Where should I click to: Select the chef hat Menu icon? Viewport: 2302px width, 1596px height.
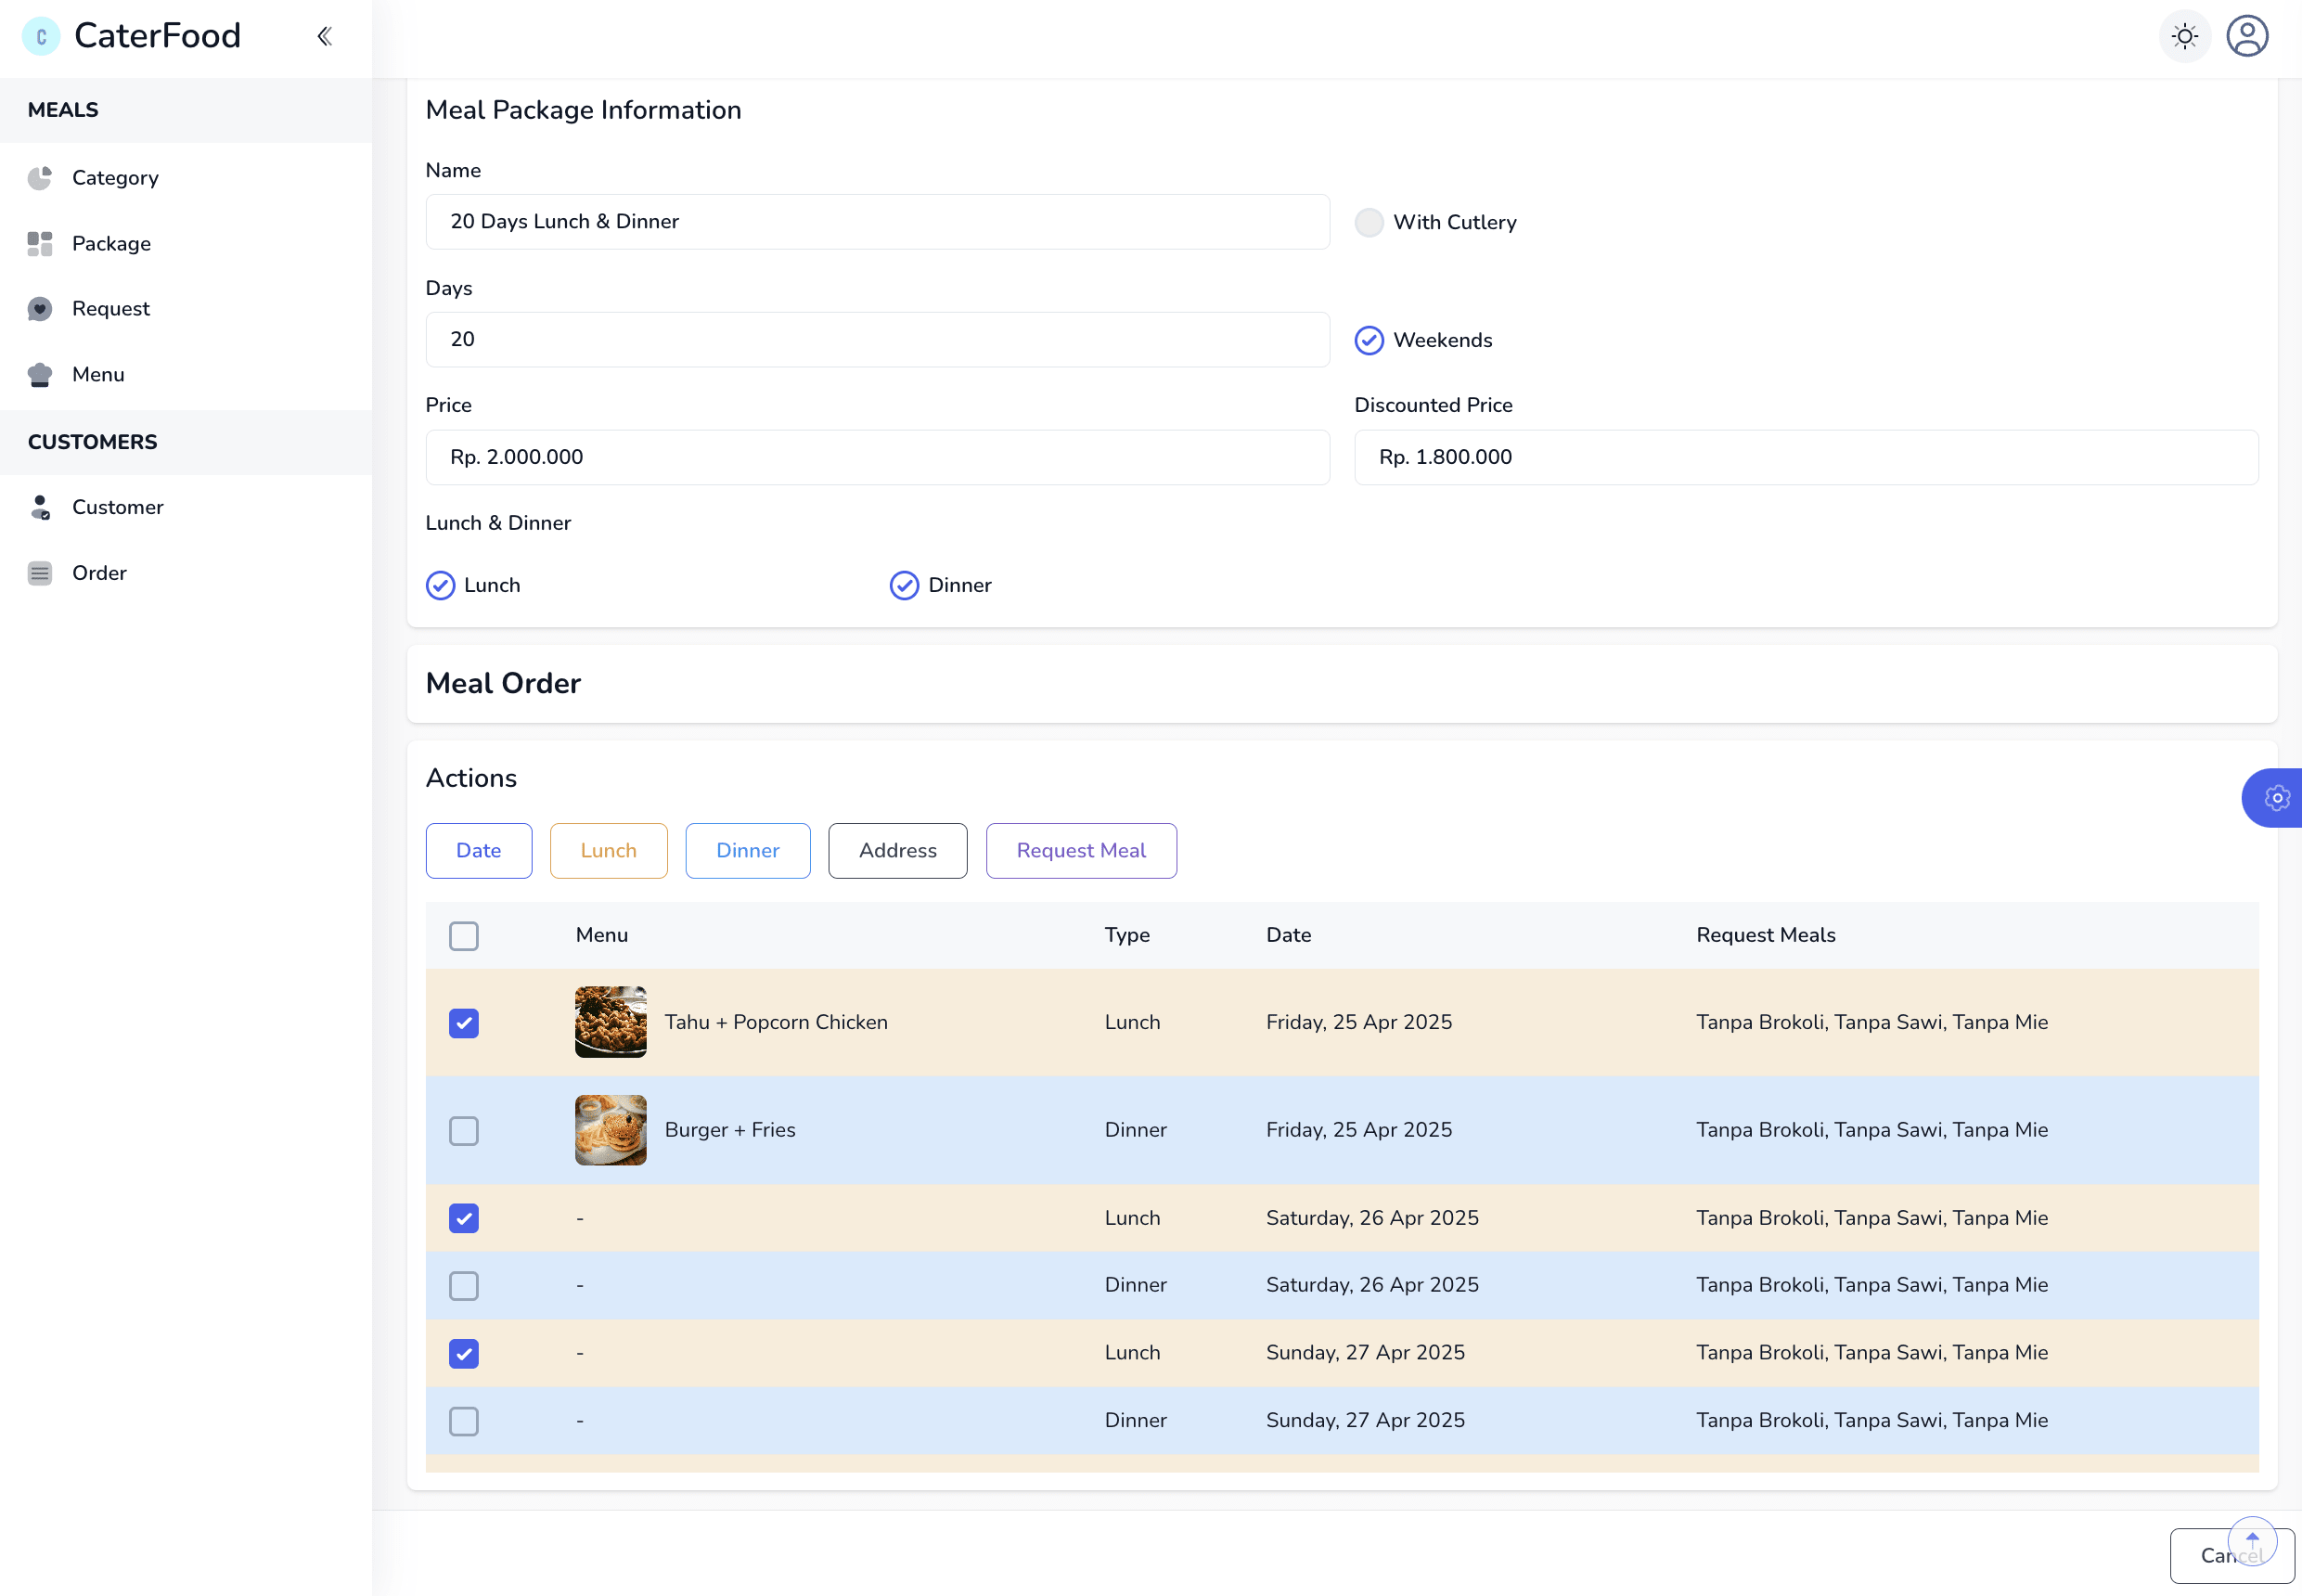pyautogui.click(x=40, y=374)
